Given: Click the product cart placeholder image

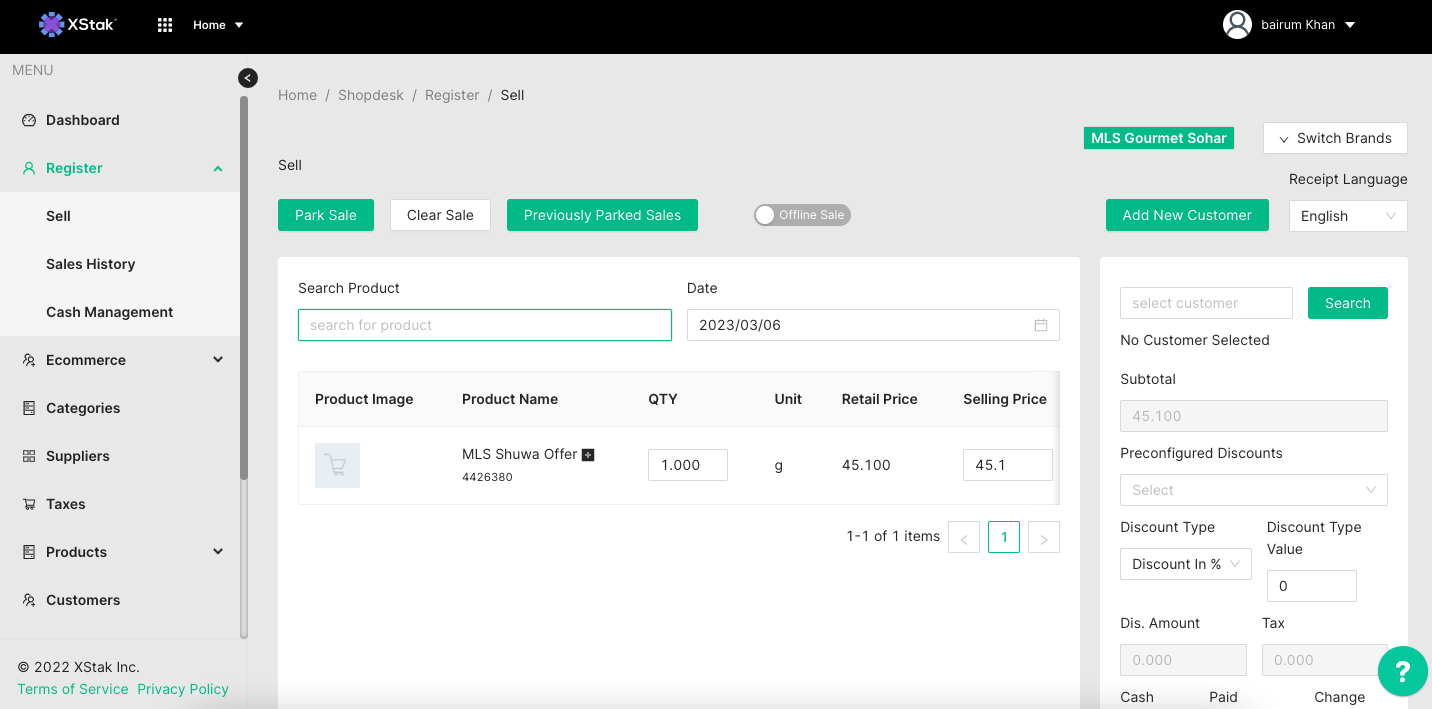Looking at the screenshot, I should click(x=337, y=465).
